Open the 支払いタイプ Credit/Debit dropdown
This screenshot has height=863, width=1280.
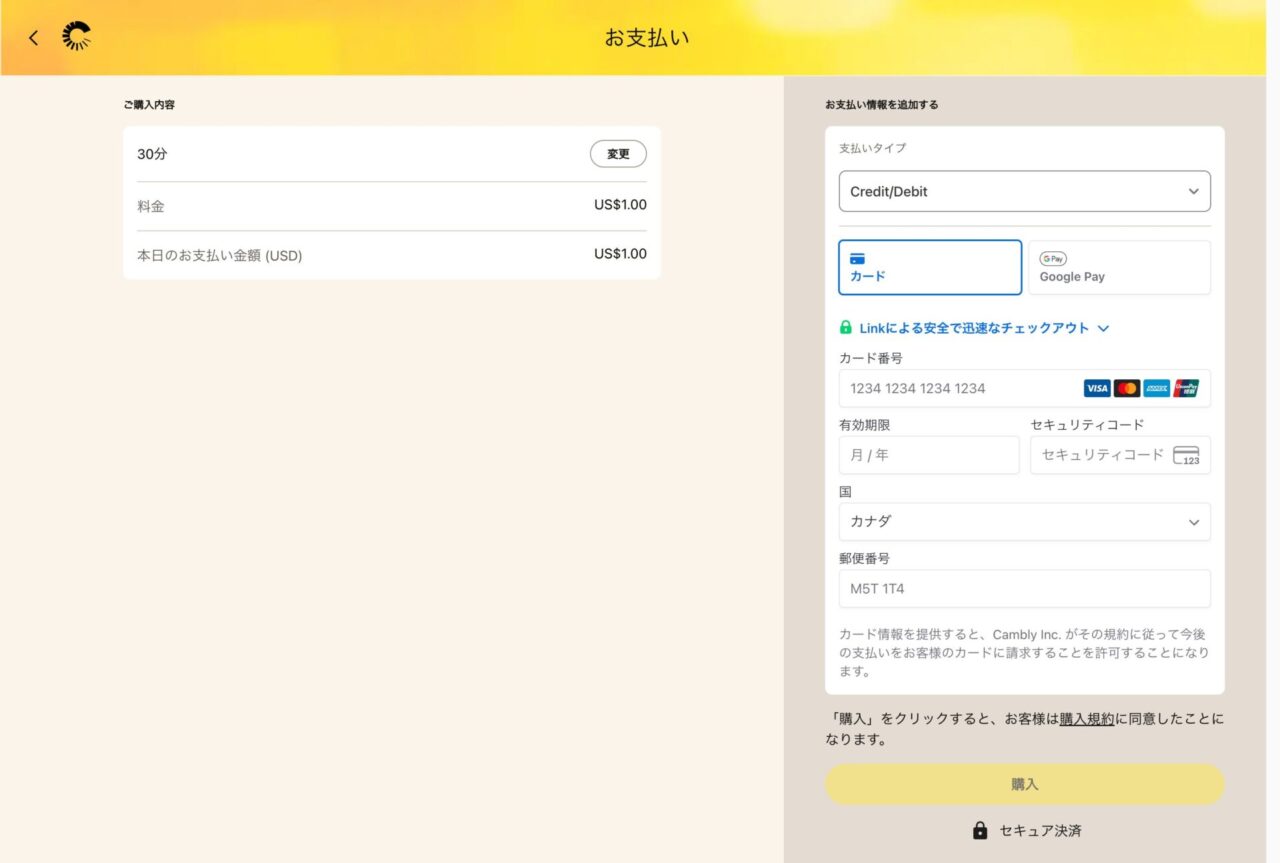(1024, 191)
